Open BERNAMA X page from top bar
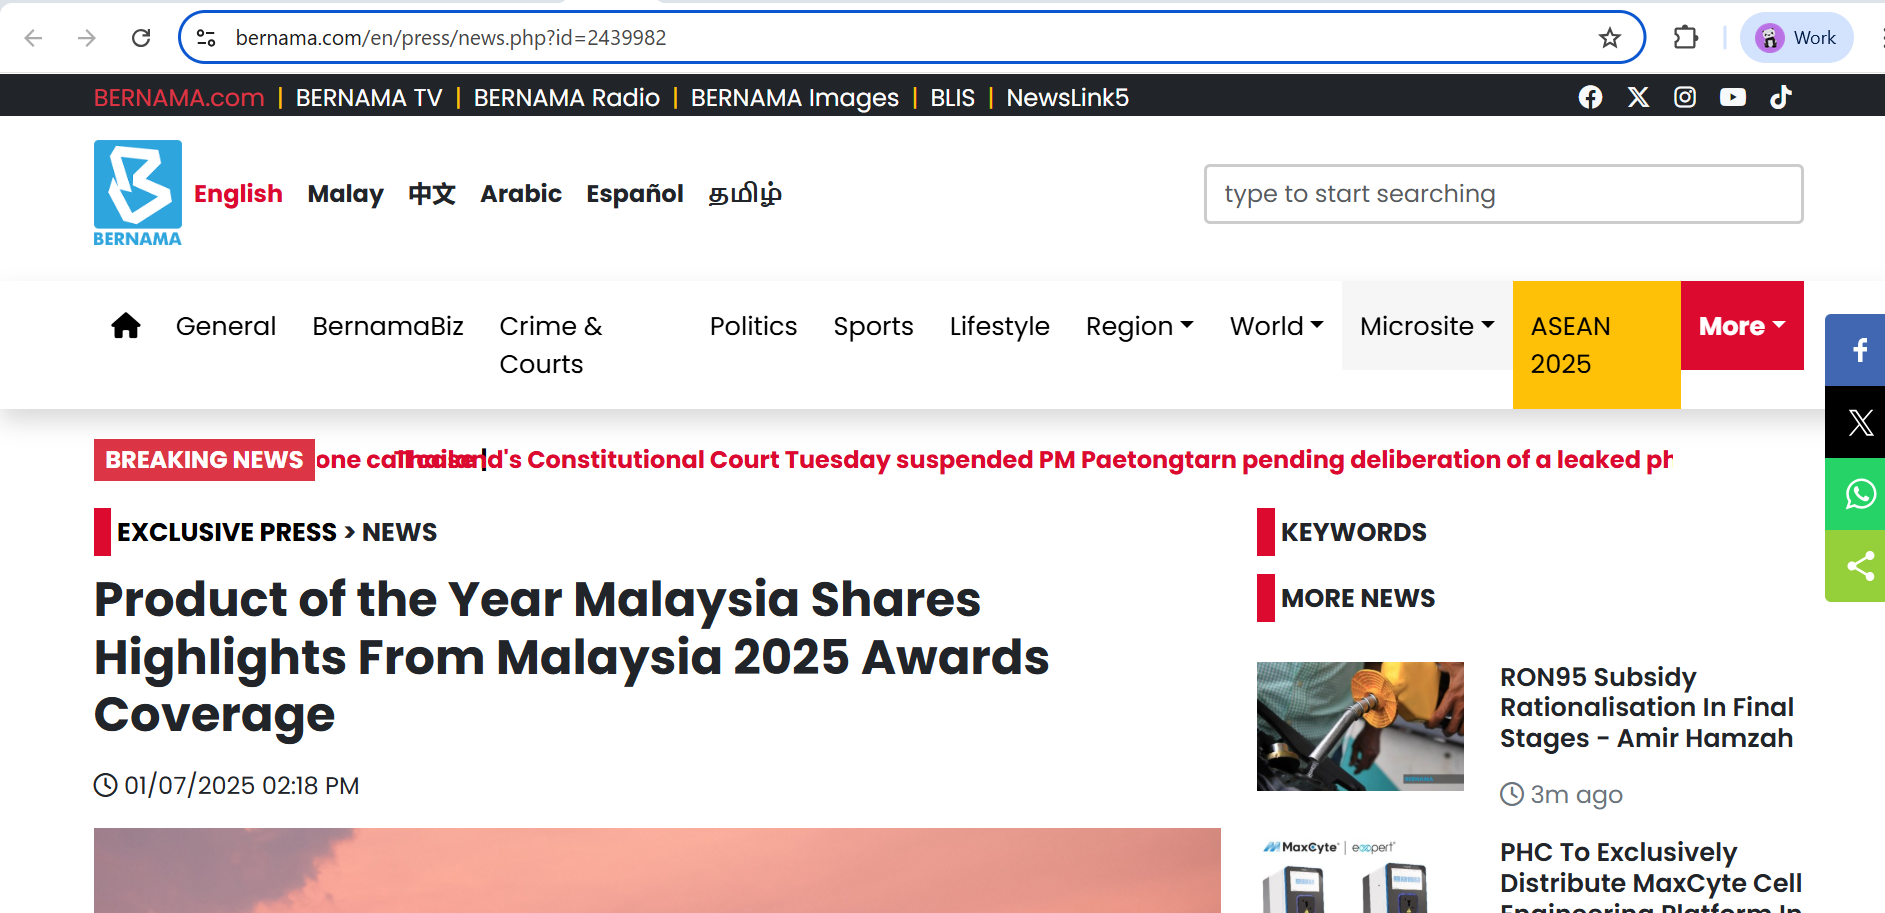The width and height of the screenshot is (1885, 913). point(1638,97)
